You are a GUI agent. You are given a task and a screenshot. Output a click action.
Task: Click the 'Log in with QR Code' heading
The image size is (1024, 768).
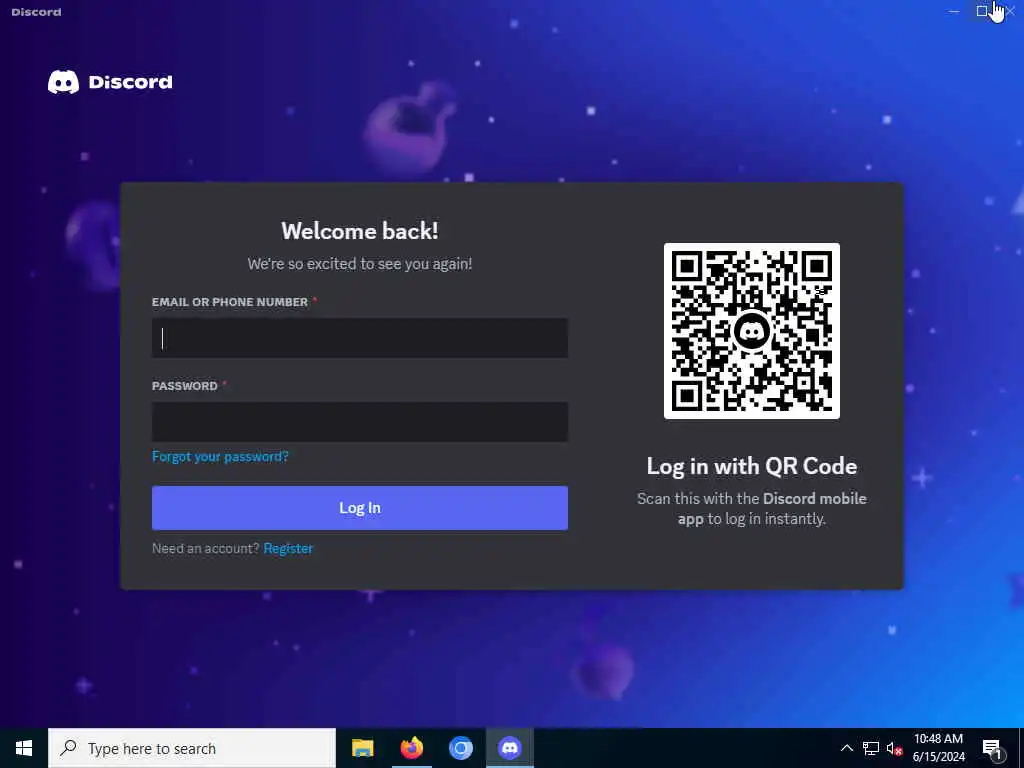tap(752, 466)
